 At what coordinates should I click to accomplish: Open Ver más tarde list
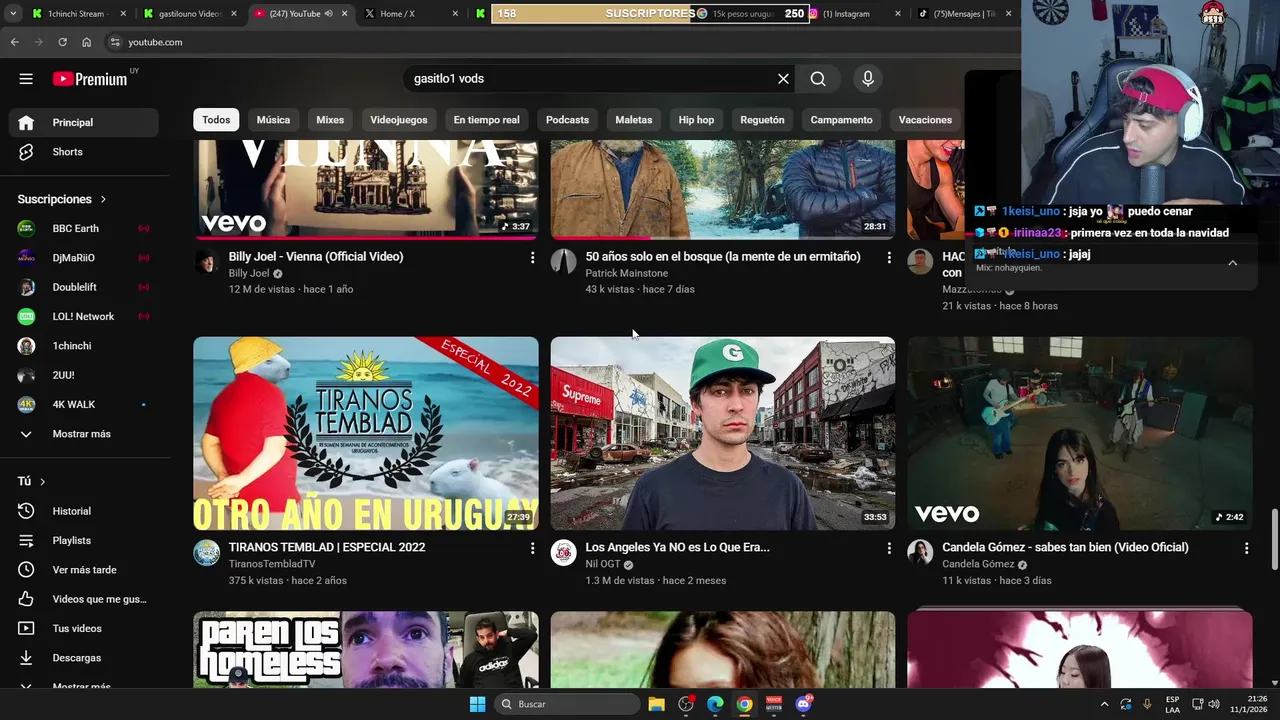[83, 570]
